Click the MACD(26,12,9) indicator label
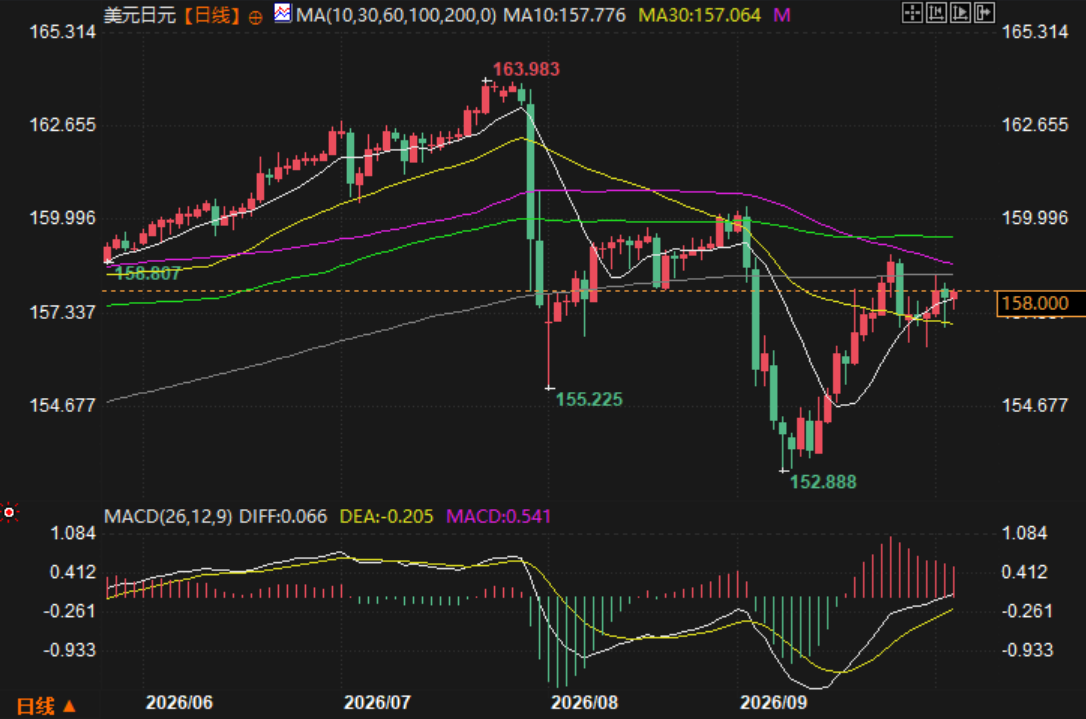This screenshot has height=719, width=1086. click(168, 517)
